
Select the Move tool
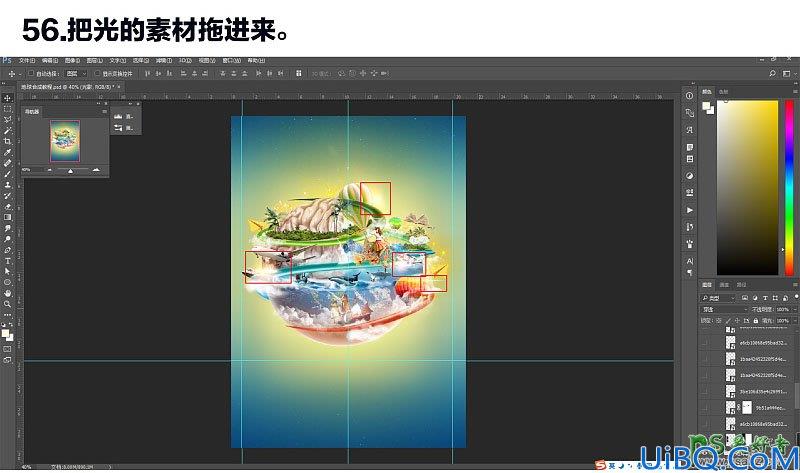7,98
